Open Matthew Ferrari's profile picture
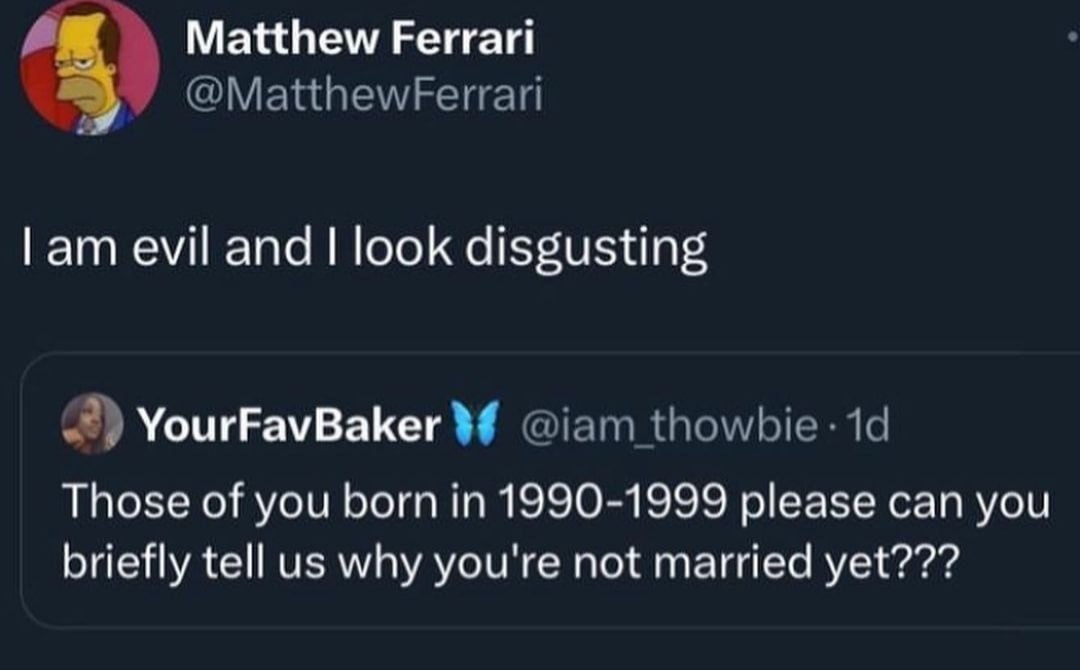 point(90,68)
